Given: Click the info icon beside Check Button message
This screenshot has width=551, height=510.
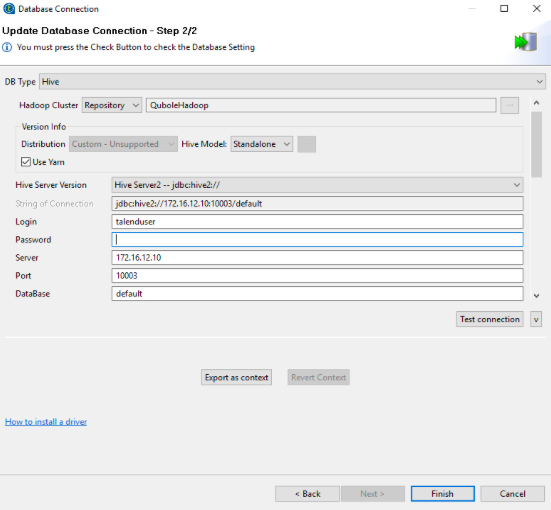Looking at the screenshot, I should [x=7, y=47].
